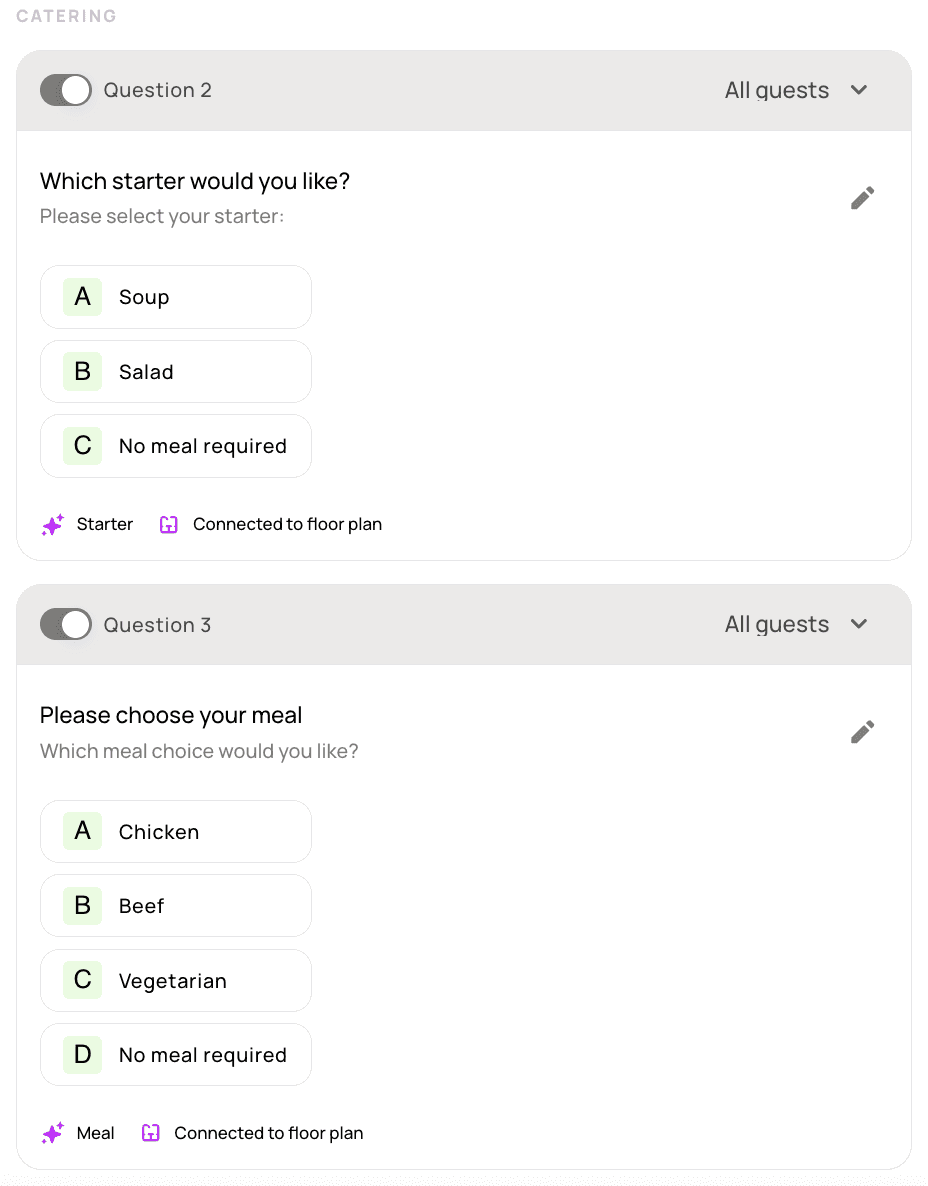Edit the meal question with pencil icon
This screenshot has width=928, height=1186.
[x=862, y=732]
